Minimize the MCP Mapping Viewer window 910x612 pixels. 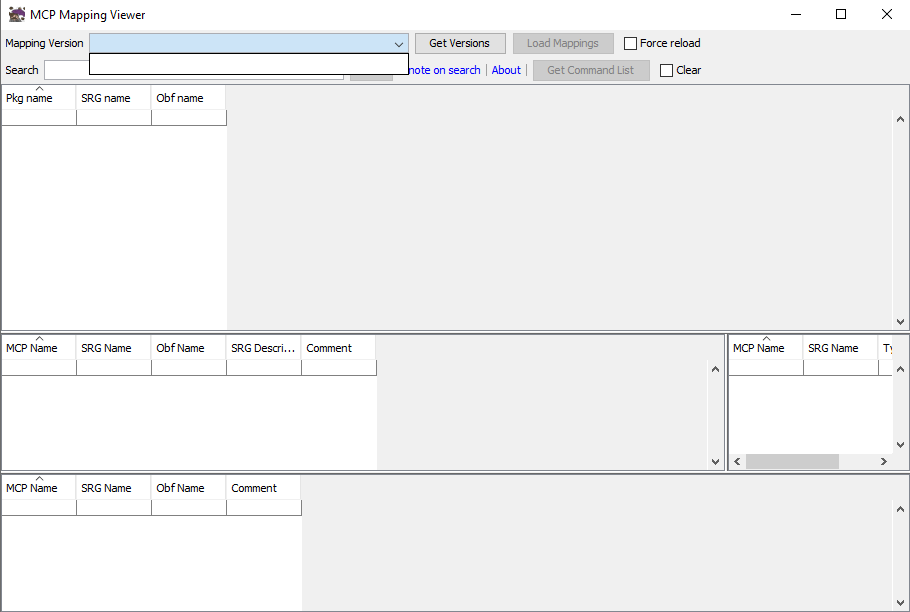point(796,15)
